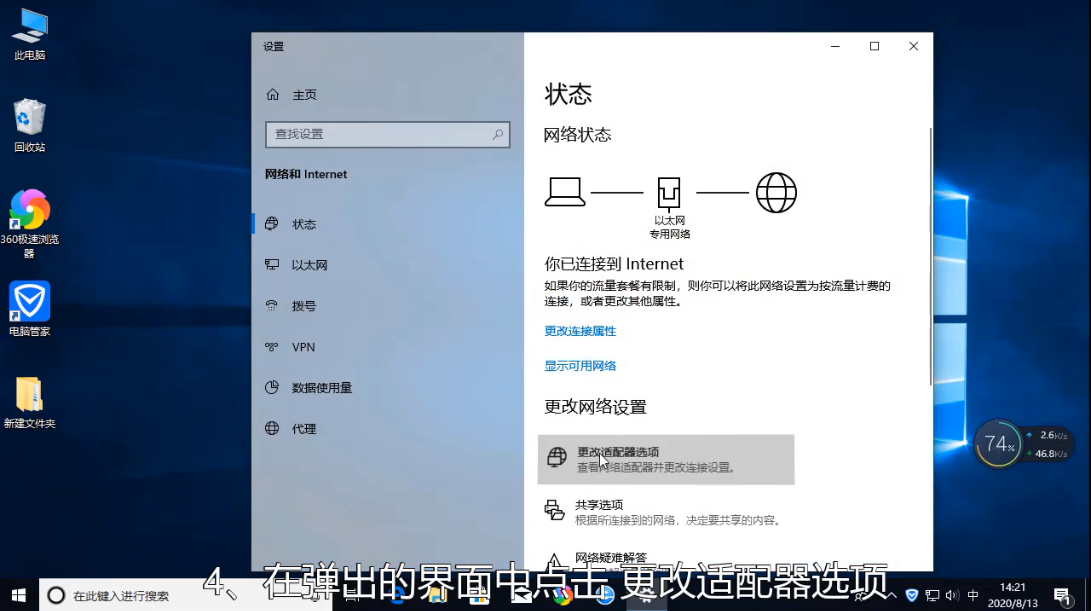Viewport: 1091px width, 611px height.
Task: Select 360极速浏览器 desktop shortcut
Action: pyautogui.click(x=30, y=224)
